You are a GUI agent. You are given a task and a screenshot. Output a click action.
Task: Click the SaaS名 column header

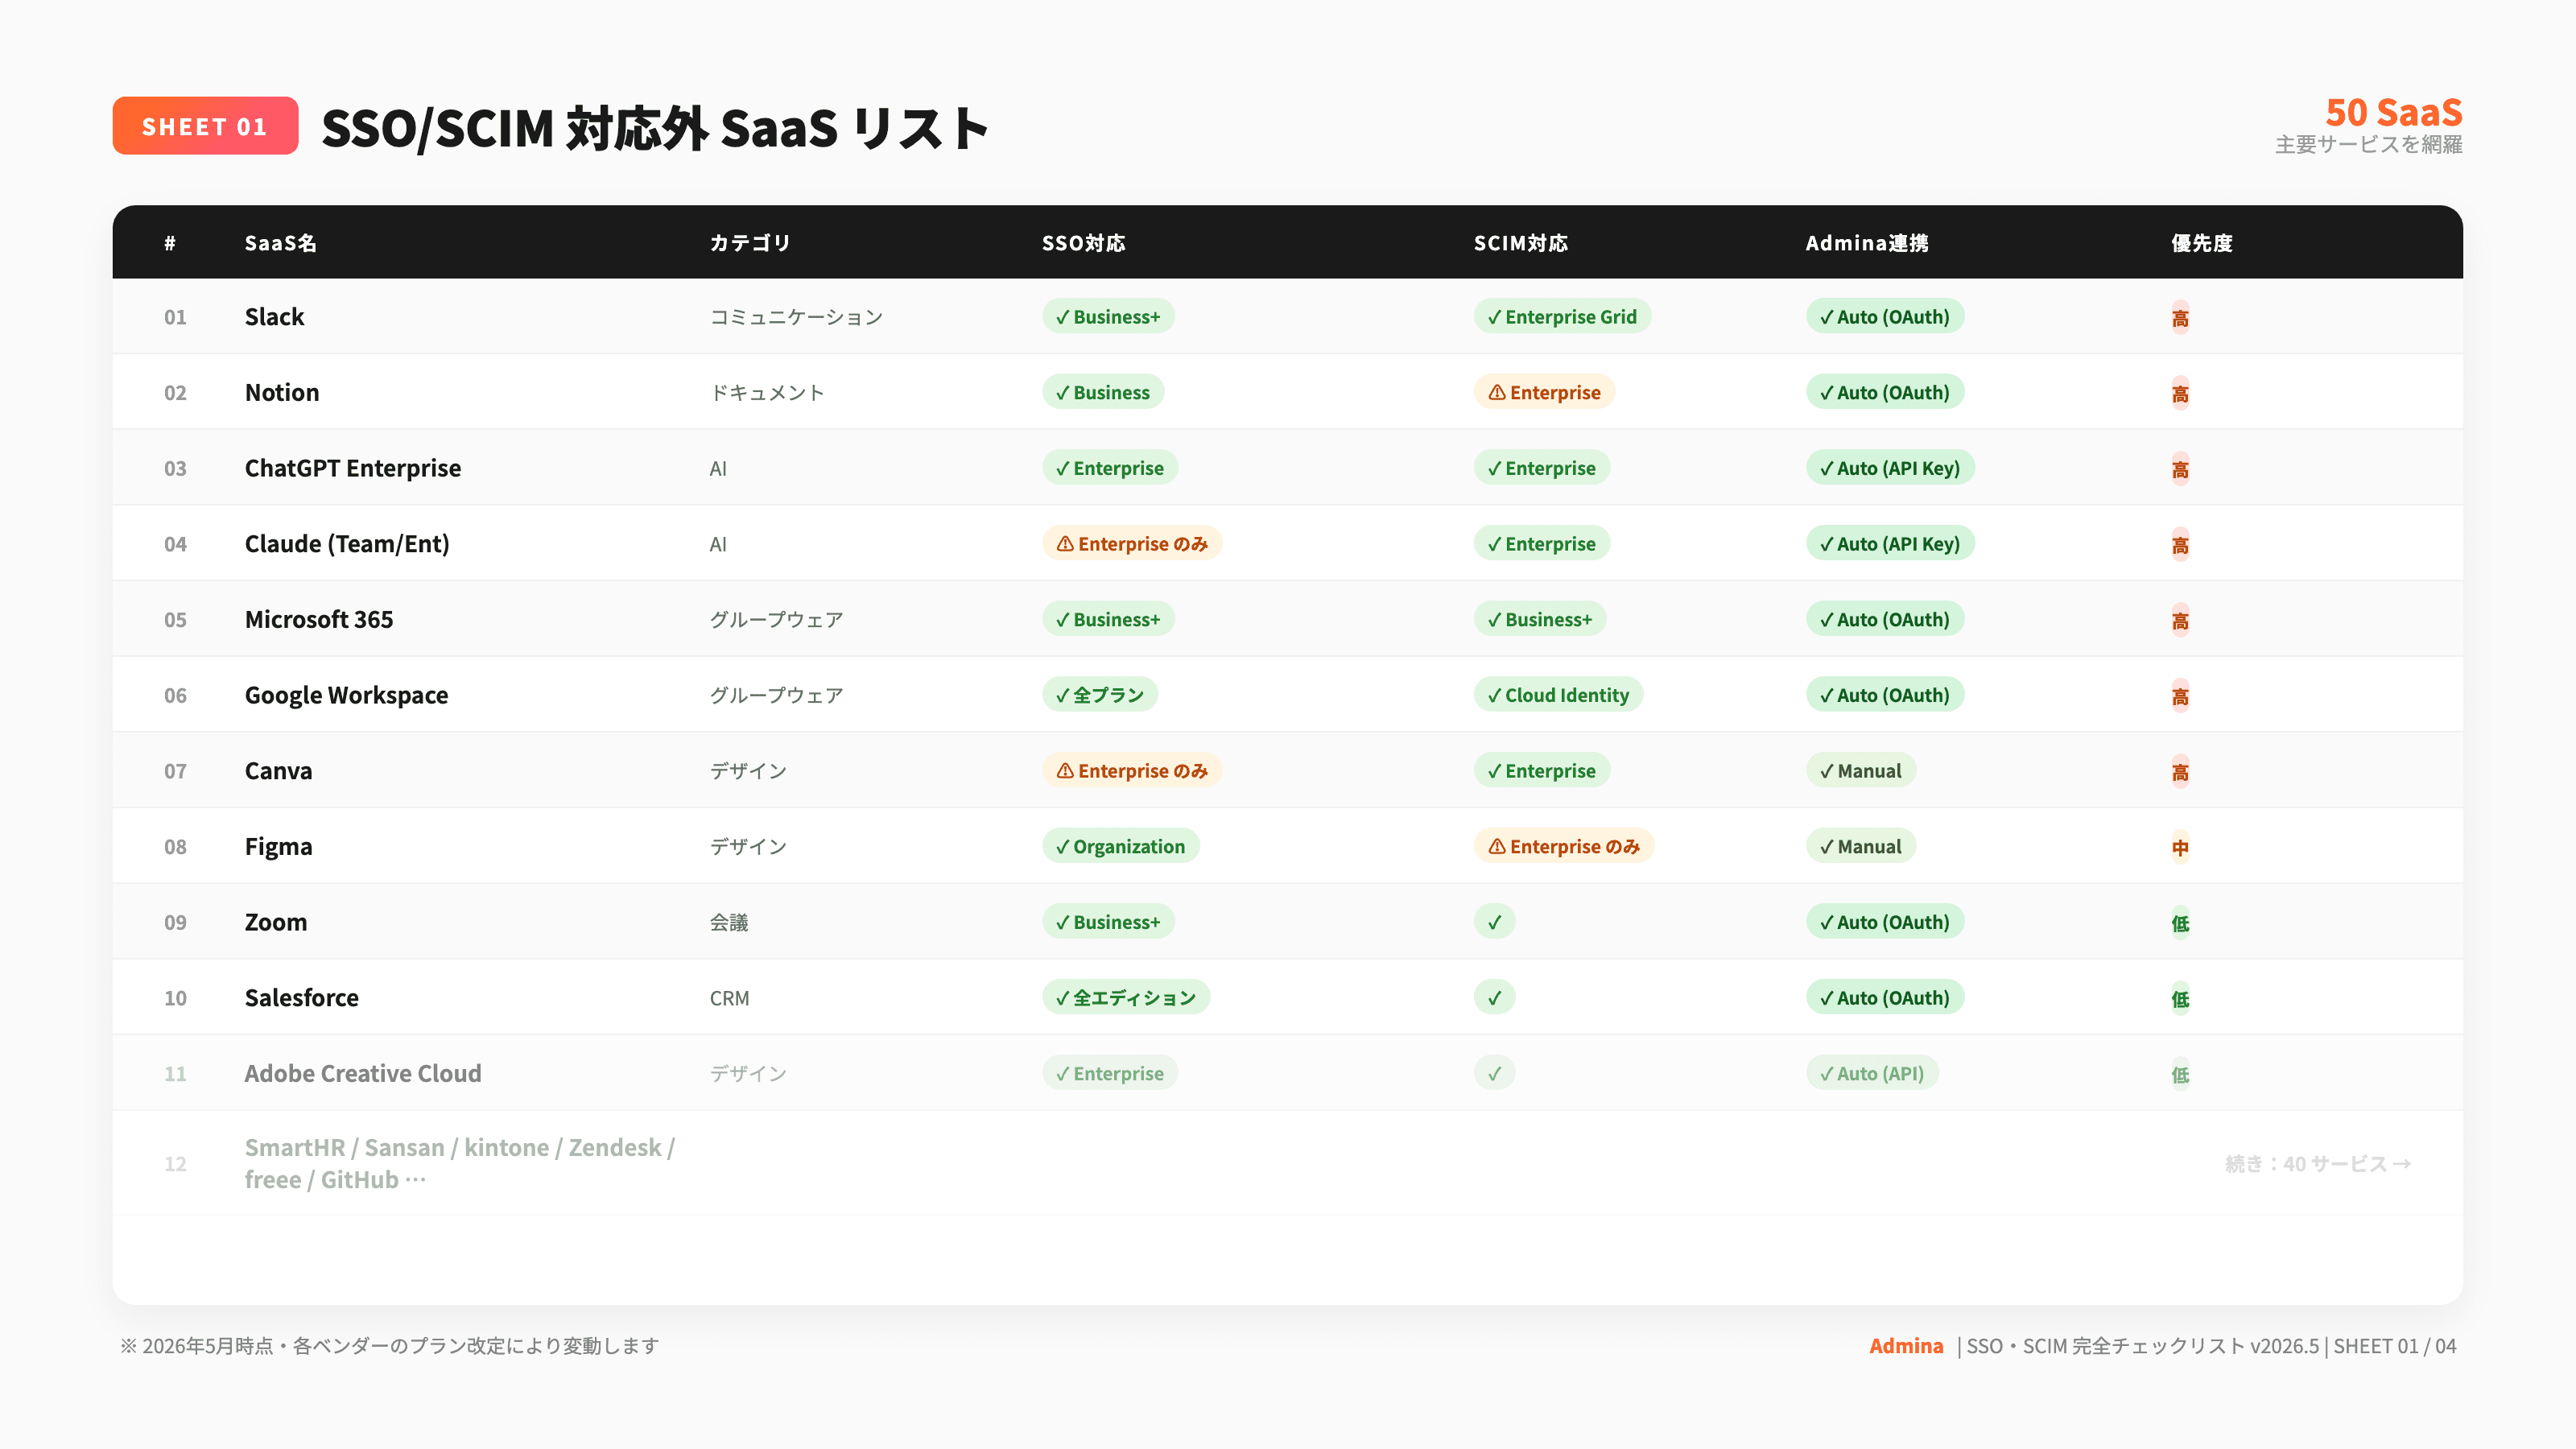281,243
